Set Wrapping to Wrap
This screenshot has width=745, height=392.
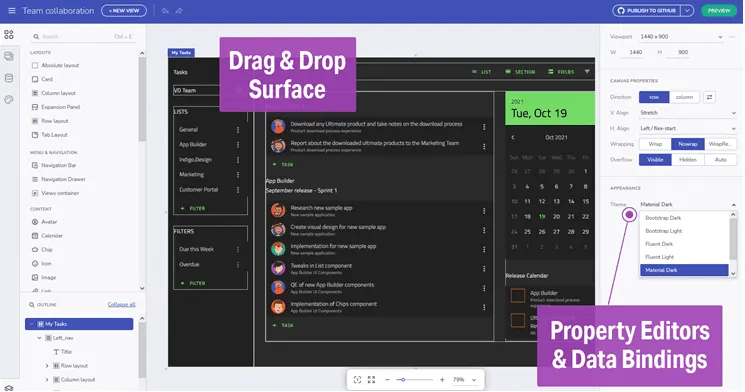coord(655,144)
